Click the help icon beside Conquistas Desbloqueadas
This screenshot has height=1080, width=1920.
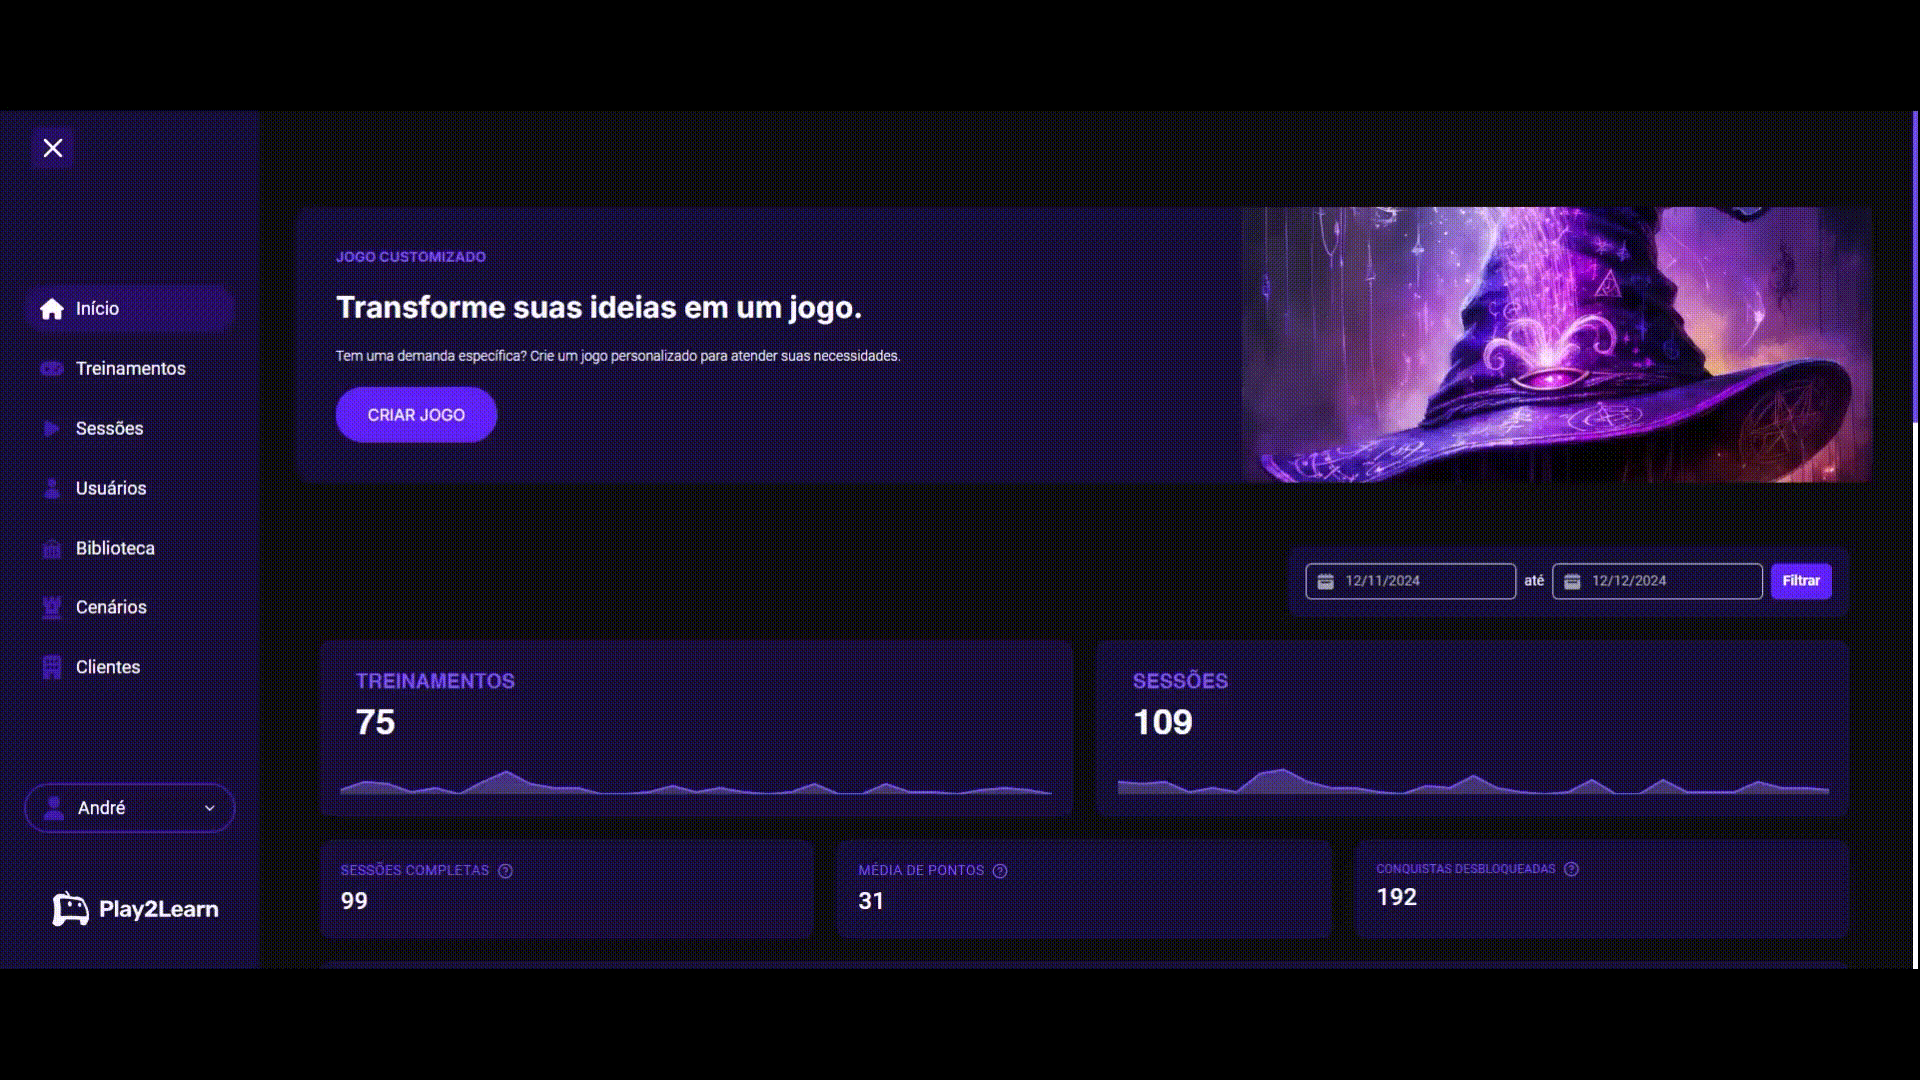1571,869
